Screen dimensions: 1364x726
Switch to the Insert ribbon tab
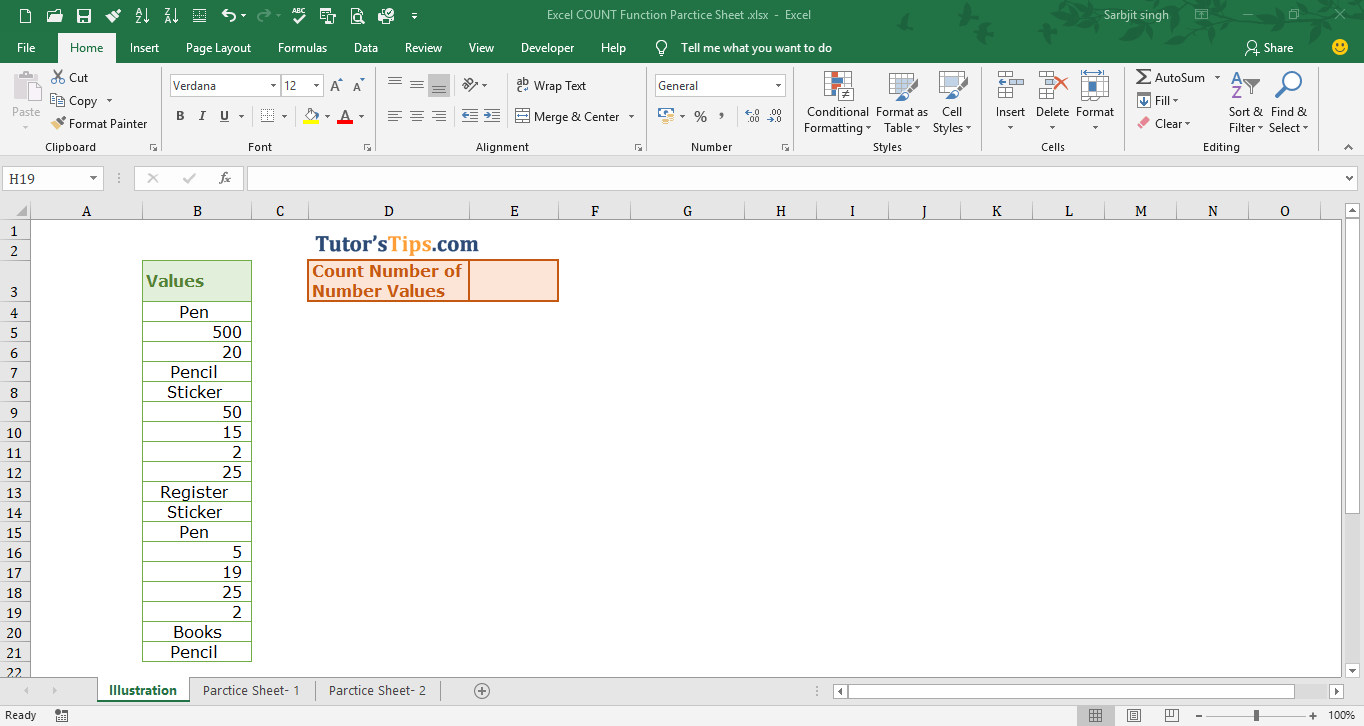144,48
